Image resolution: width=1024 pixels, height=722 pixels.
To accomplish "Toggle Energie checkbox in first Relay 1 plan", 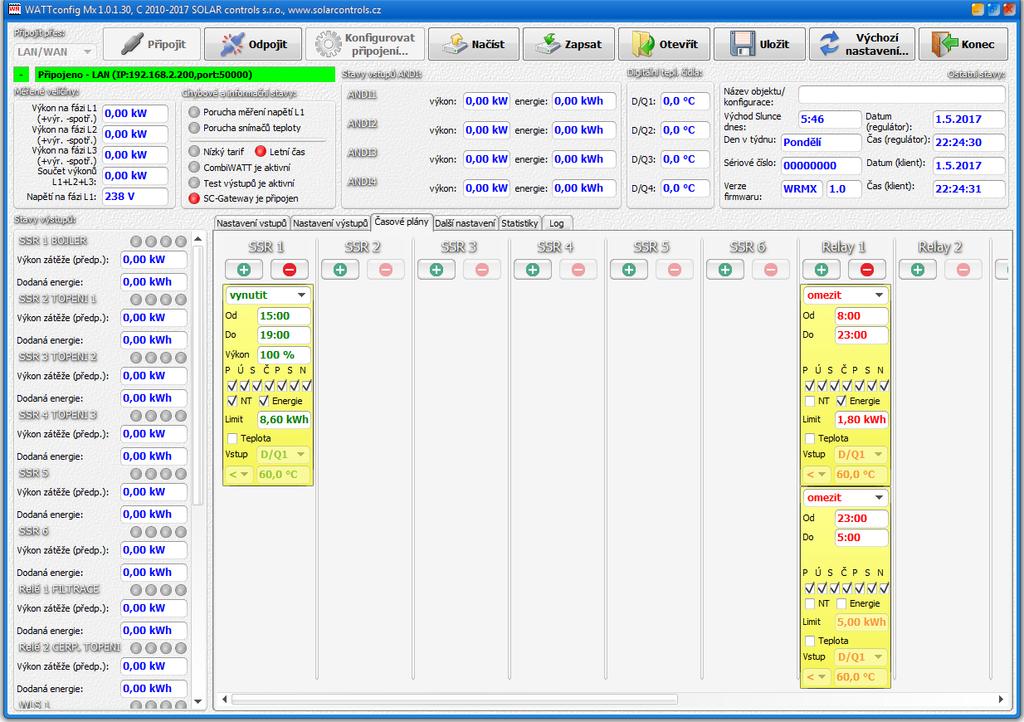I will click(841, 401).
